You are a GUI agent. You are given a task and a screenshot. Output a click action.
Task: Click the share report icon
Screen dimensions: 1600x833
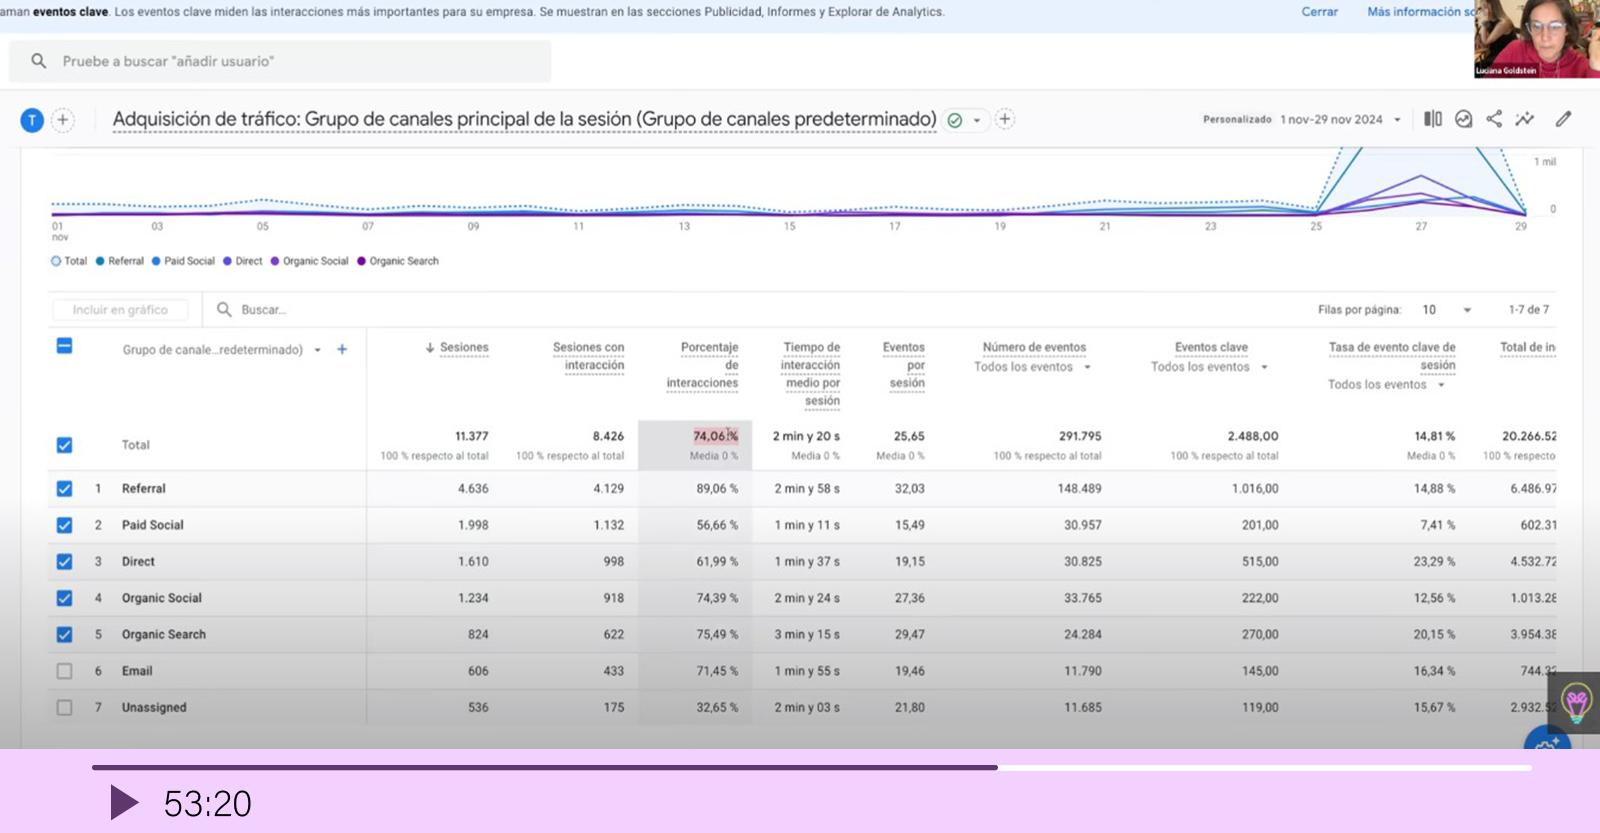click(1494, 119)
